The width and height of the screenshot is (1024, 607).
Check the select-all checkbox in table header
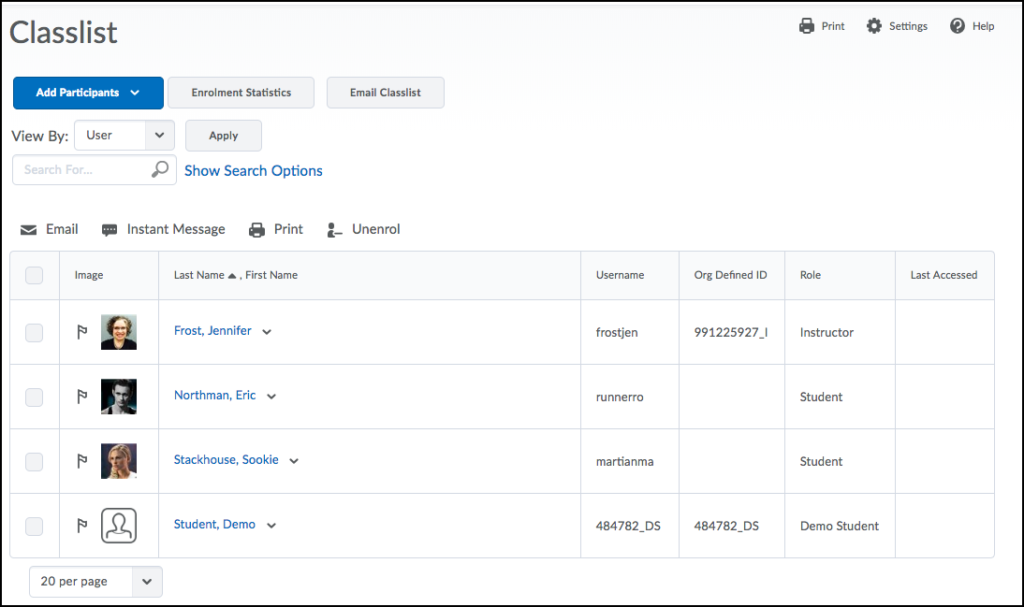(x=34, y=275)
